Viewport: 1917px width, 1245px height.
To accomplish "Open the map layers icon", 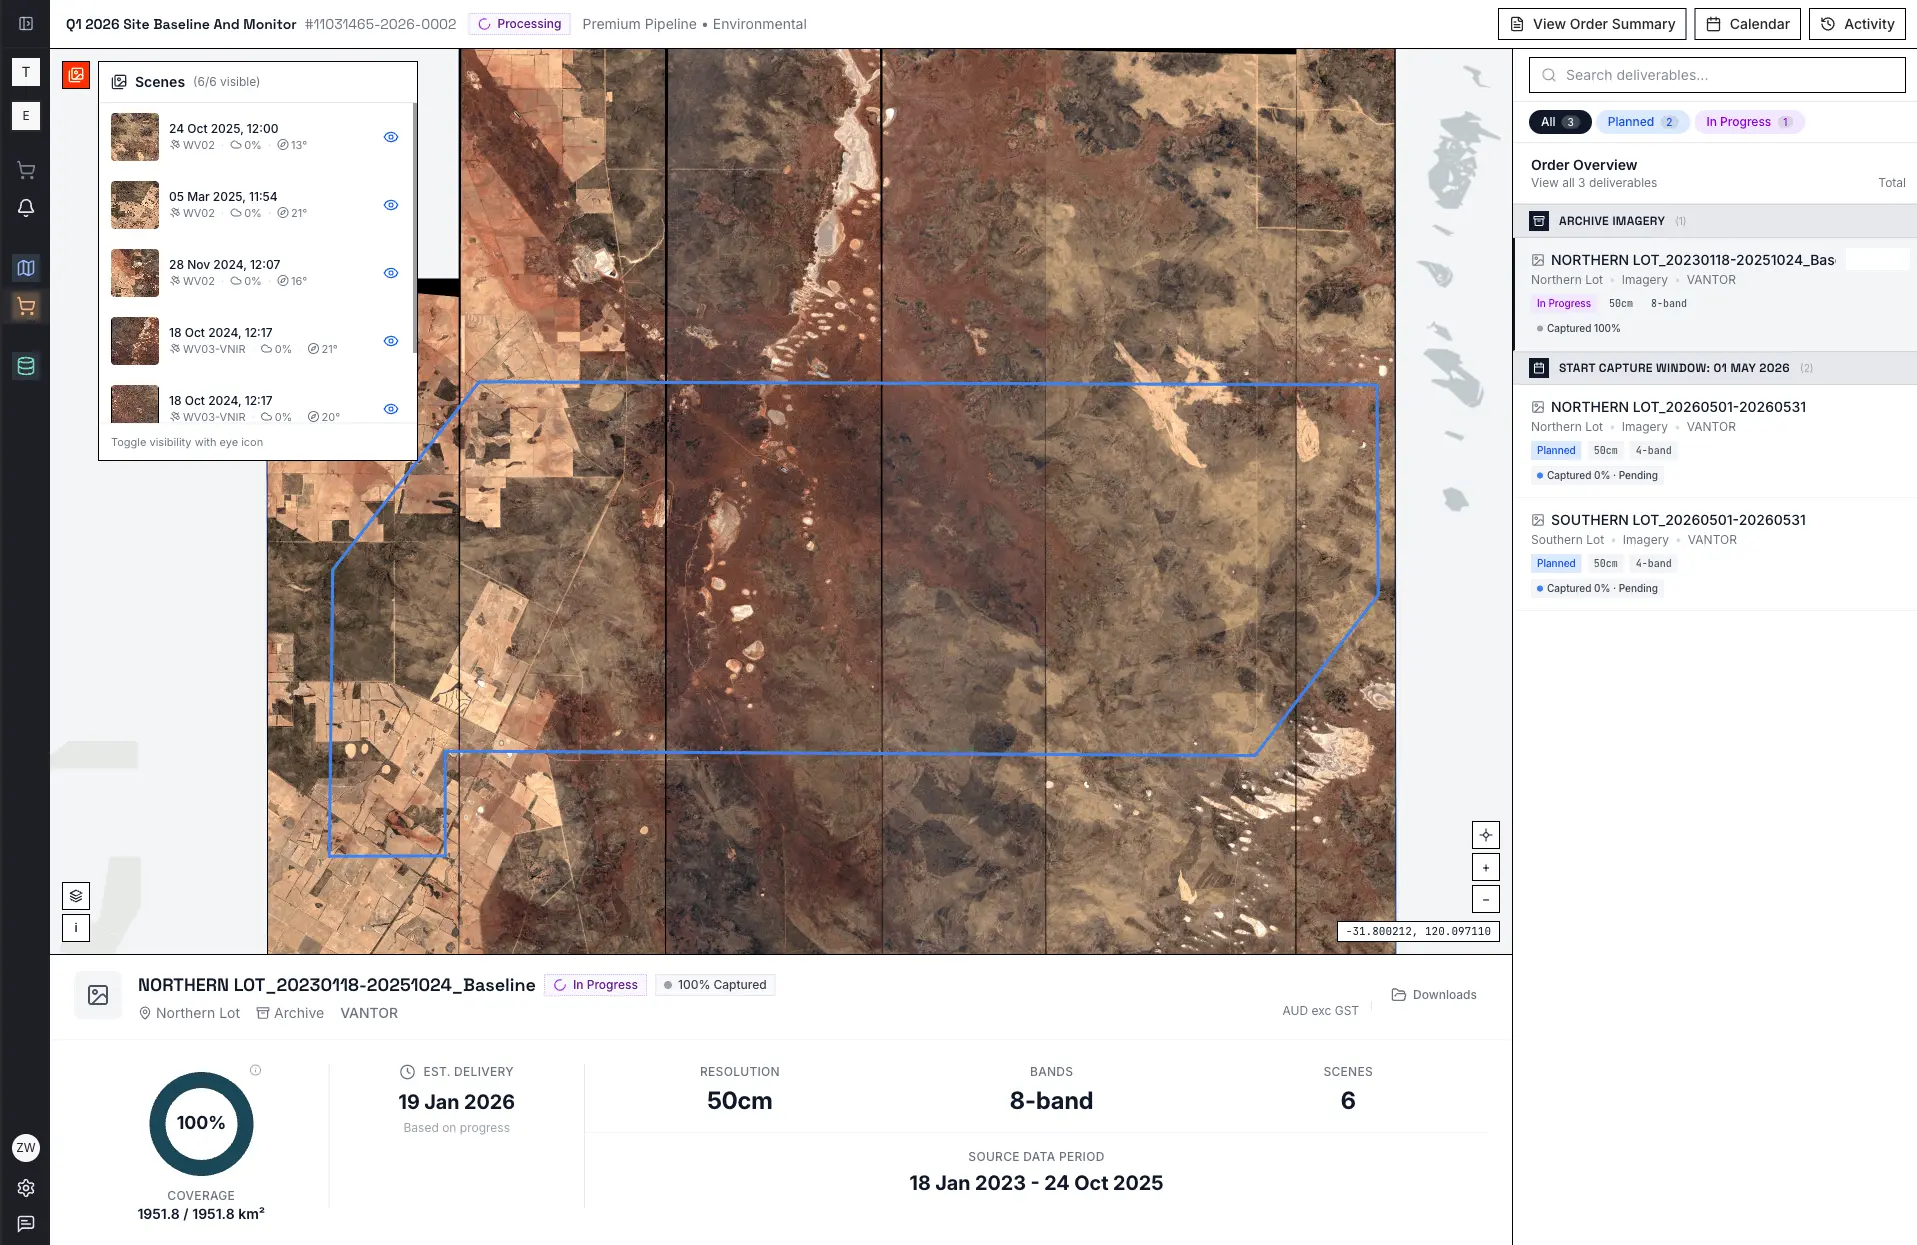I will tap(76, 896).
